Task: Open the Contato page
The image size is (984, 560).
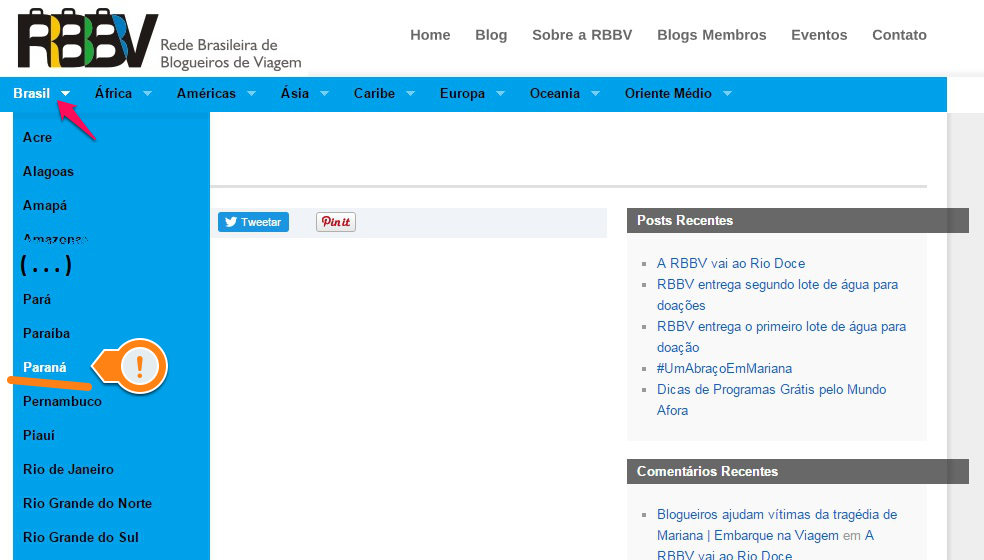Action: [x=899, y=35]
